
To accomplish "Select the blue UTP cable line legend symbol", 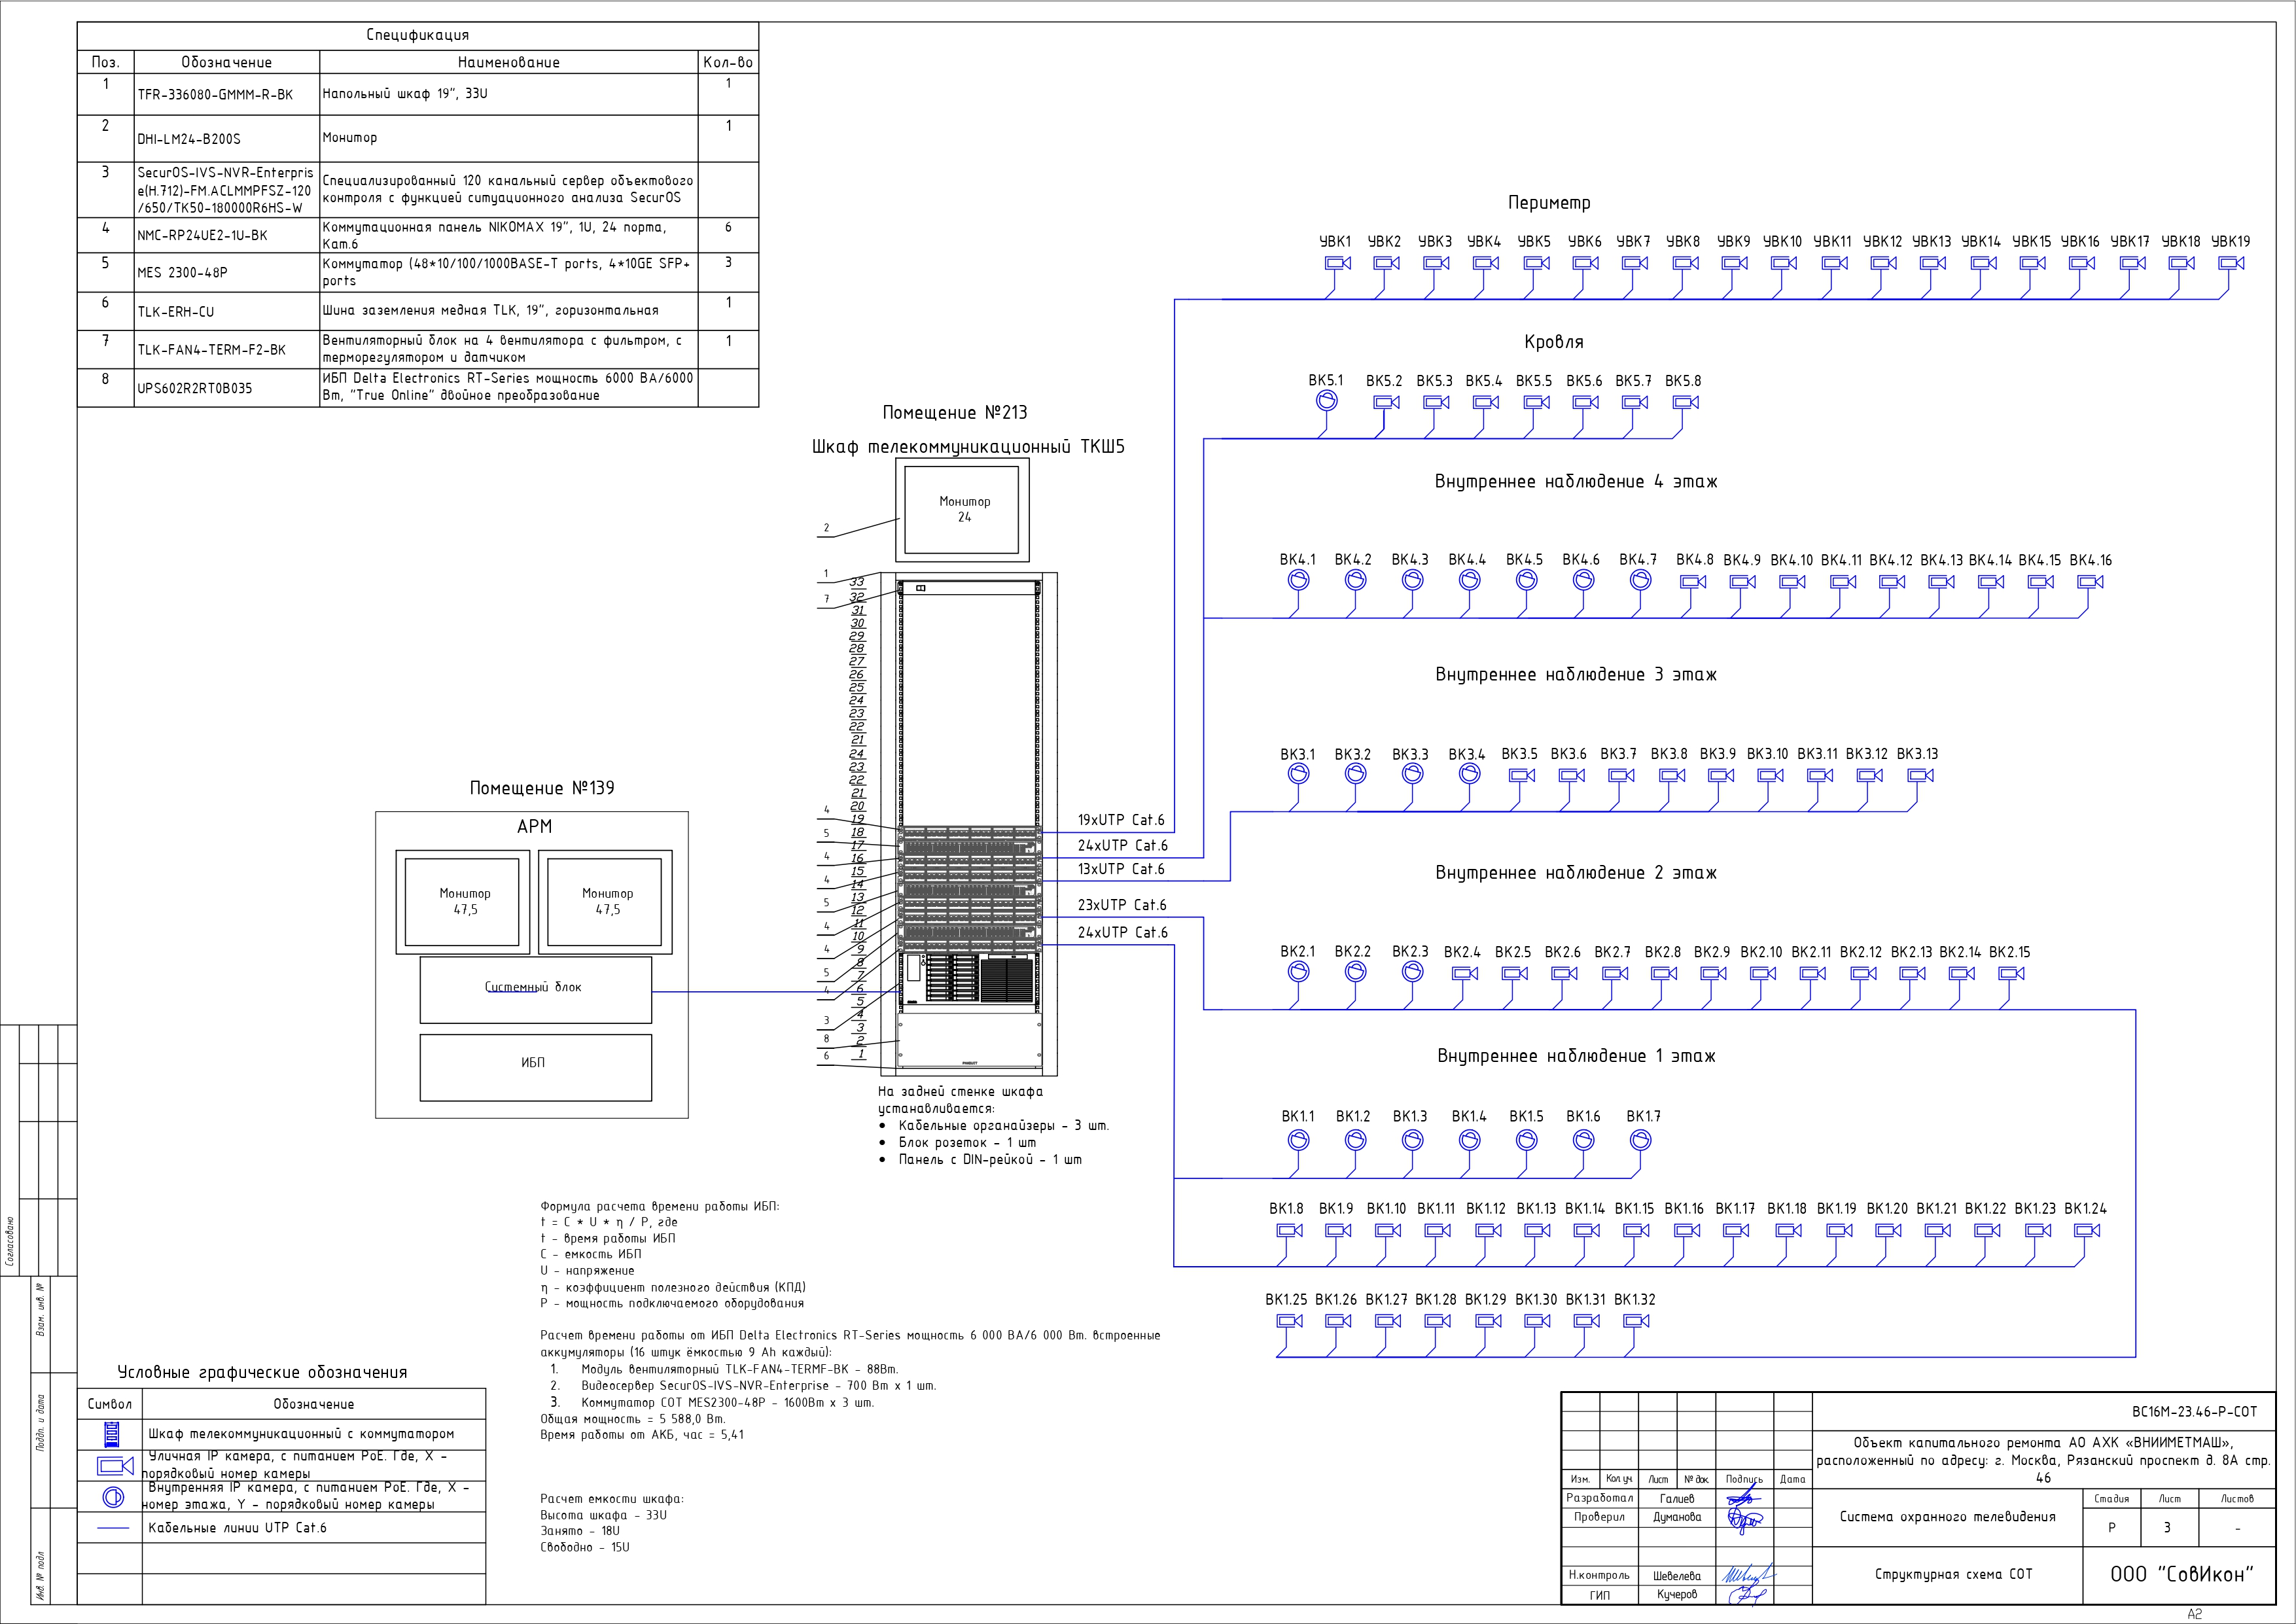I will point(113,1528).
